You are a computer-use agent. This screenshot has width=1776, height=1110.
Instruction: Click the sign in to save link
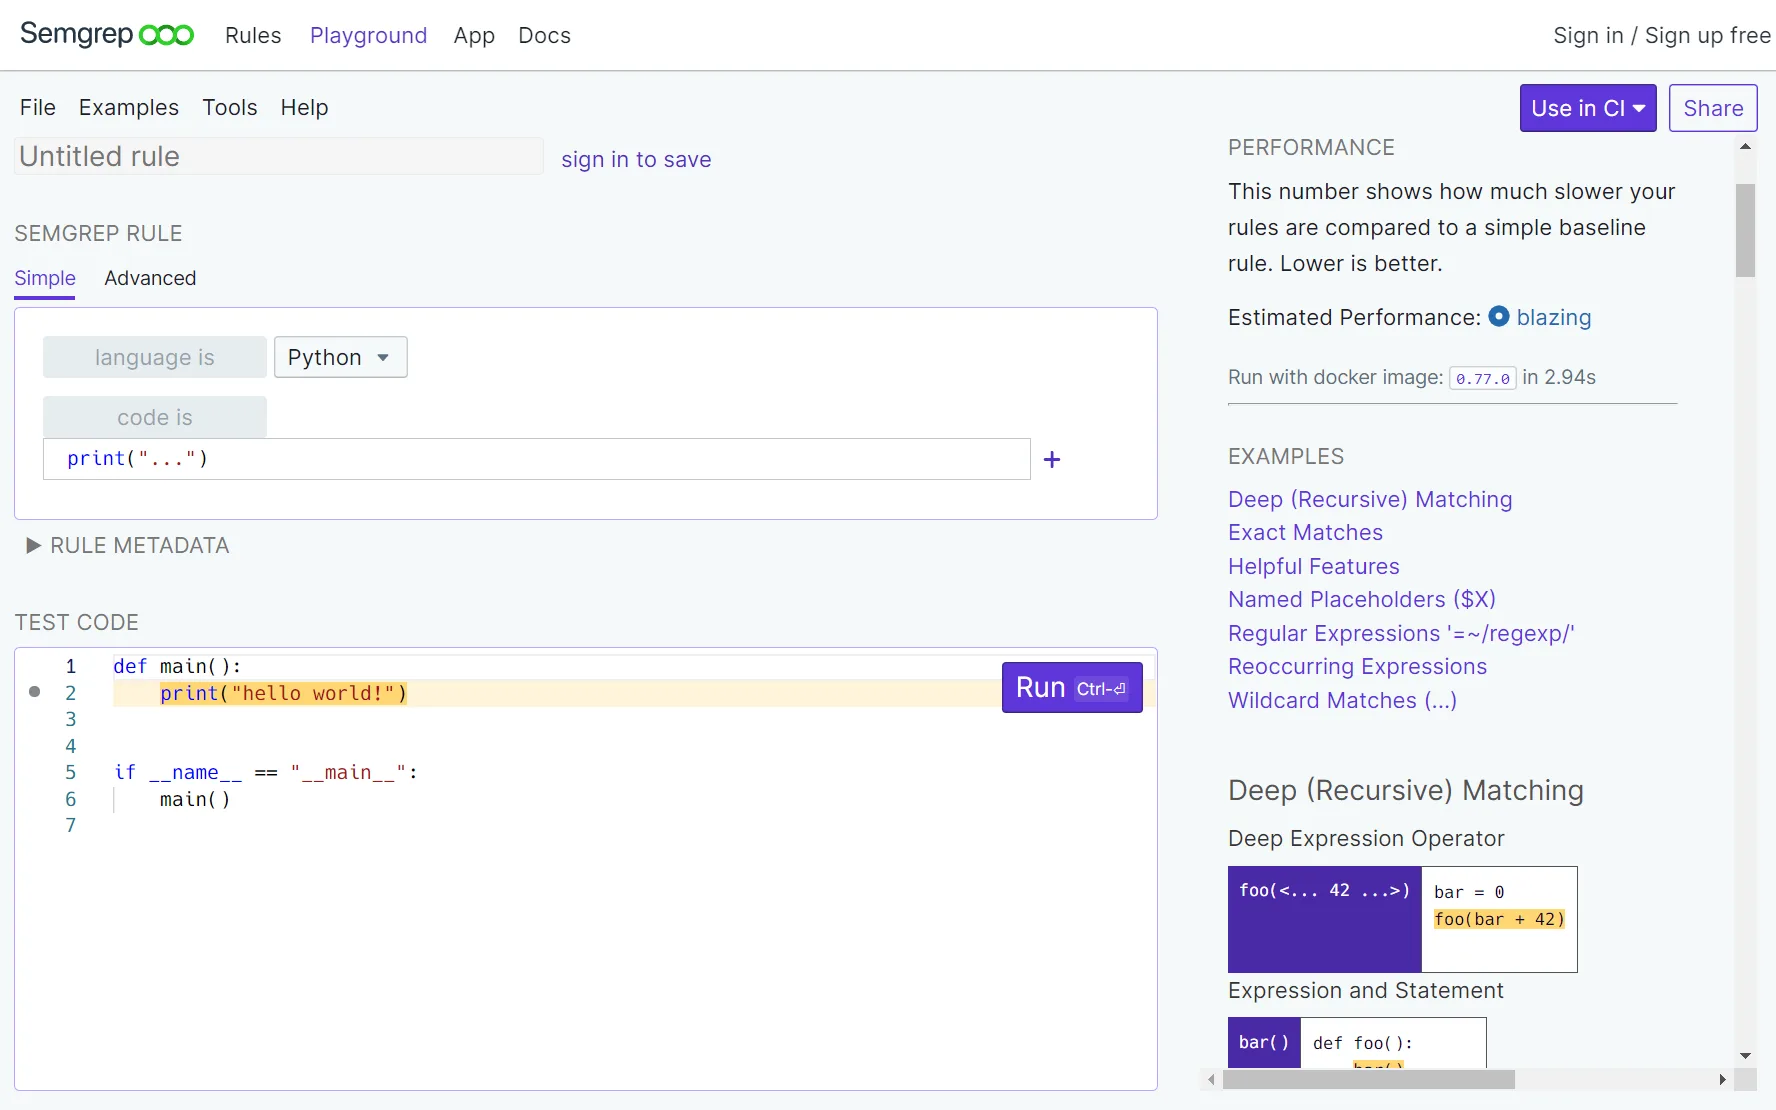point(637,159)
